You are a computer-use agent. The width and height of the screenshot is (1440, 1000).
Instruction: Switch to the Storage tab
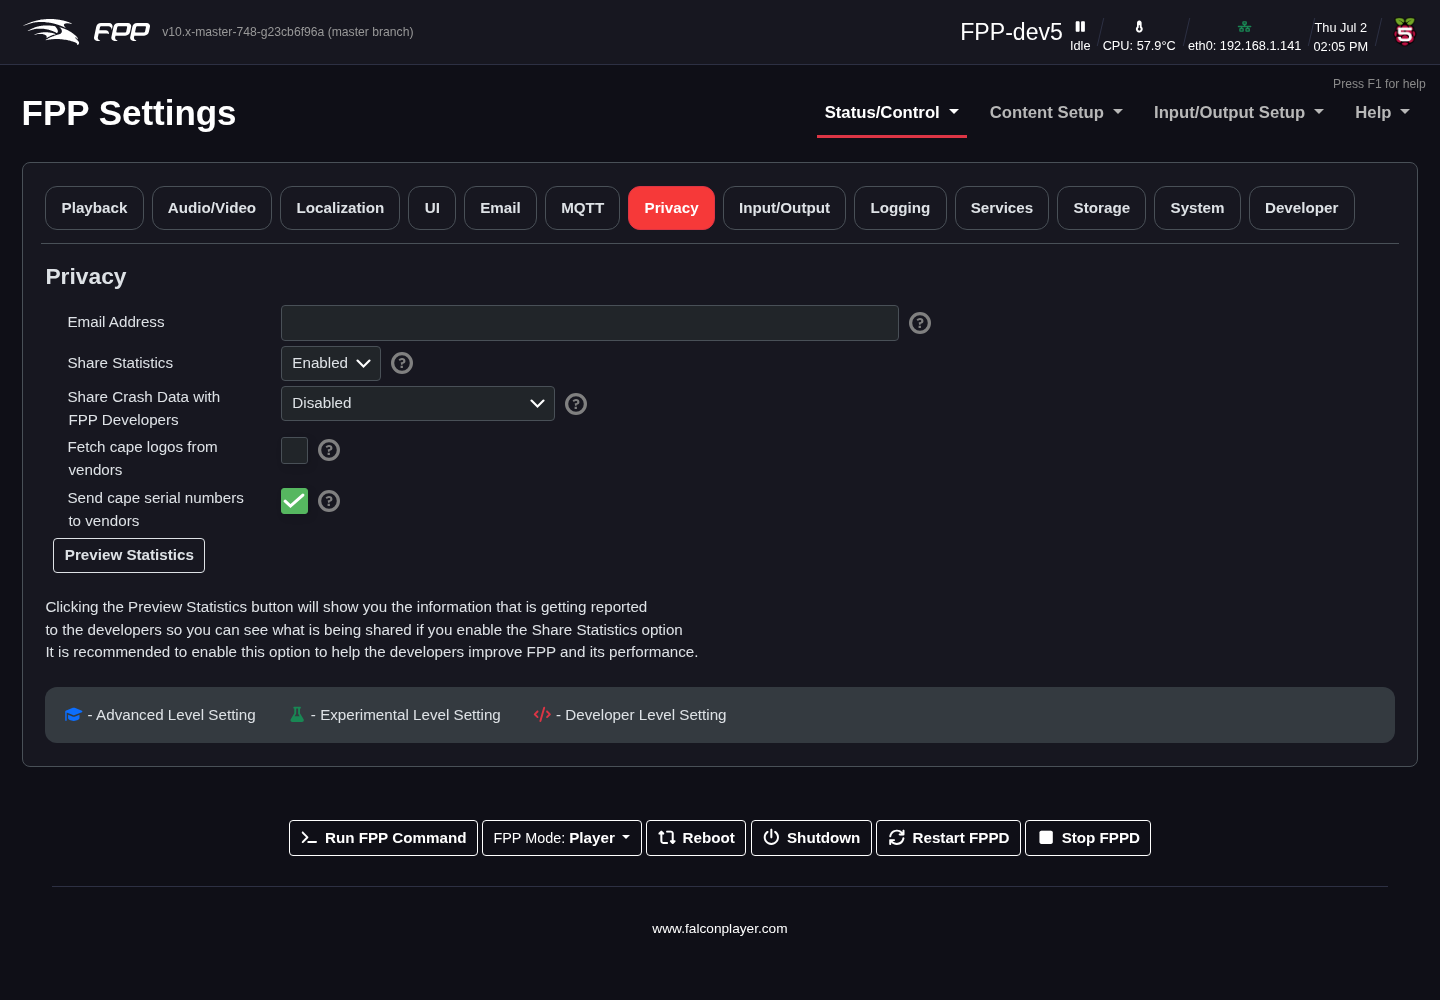1101,208
